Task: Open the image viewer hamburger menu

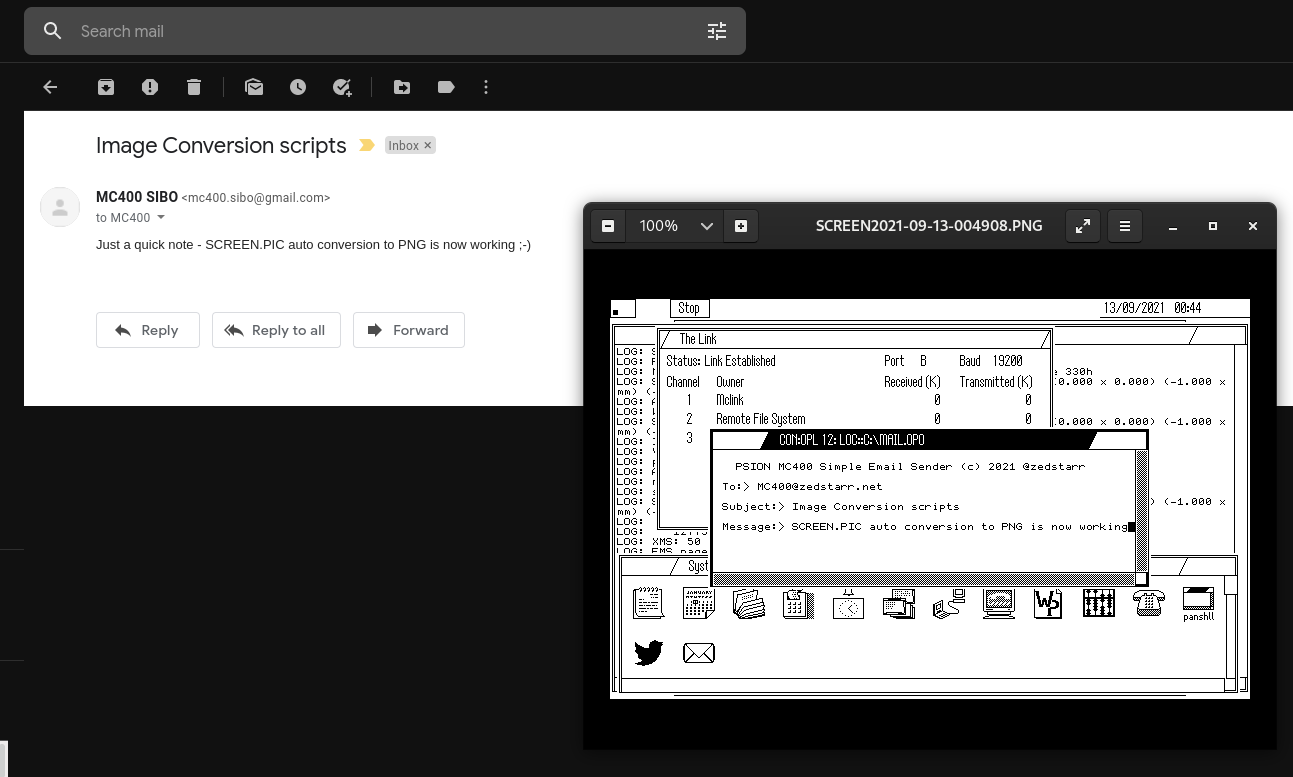Action: [x=1125, y=226]
